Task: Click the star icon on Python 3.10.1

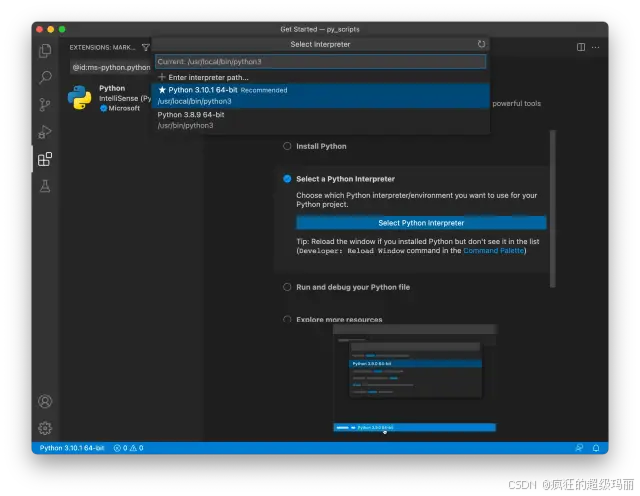Action: (162, 90)
